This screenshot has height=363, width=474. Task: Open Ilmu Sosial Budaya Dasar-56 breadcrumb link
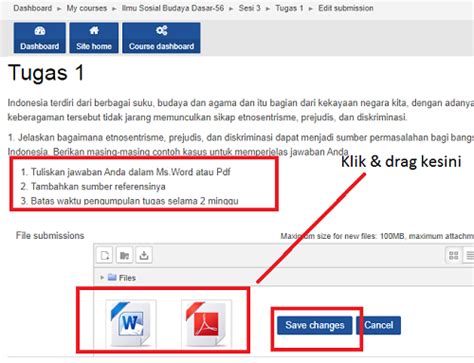(x=173, y=8)
